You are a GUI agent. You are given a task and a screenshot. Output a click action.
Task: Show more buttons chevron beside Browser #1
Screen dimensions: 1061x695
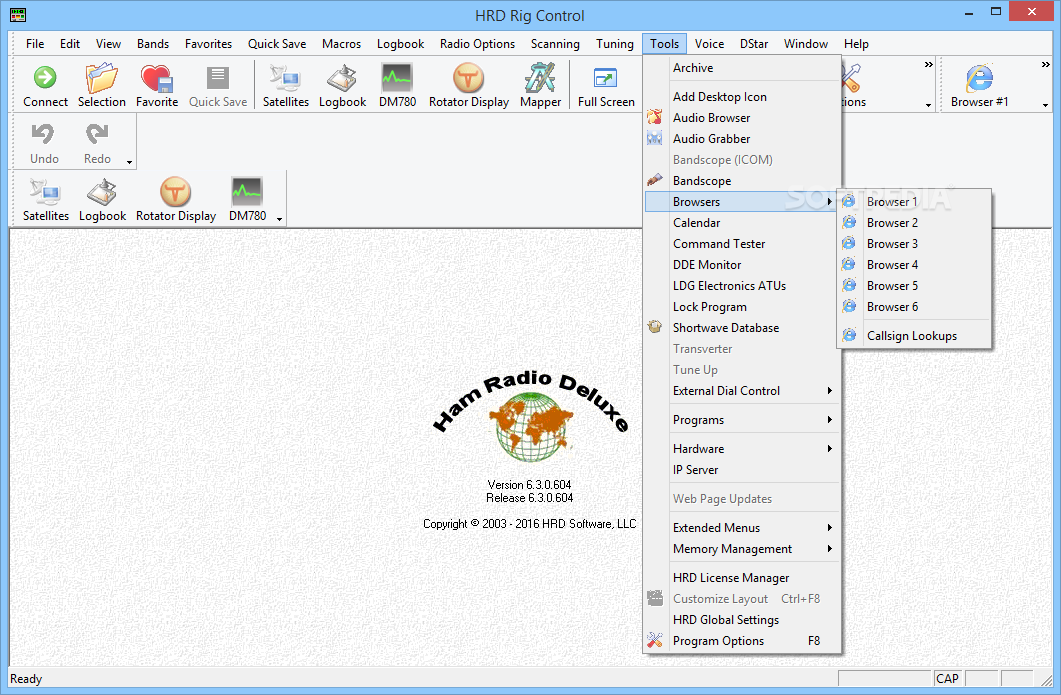(x=1045, y=64)
